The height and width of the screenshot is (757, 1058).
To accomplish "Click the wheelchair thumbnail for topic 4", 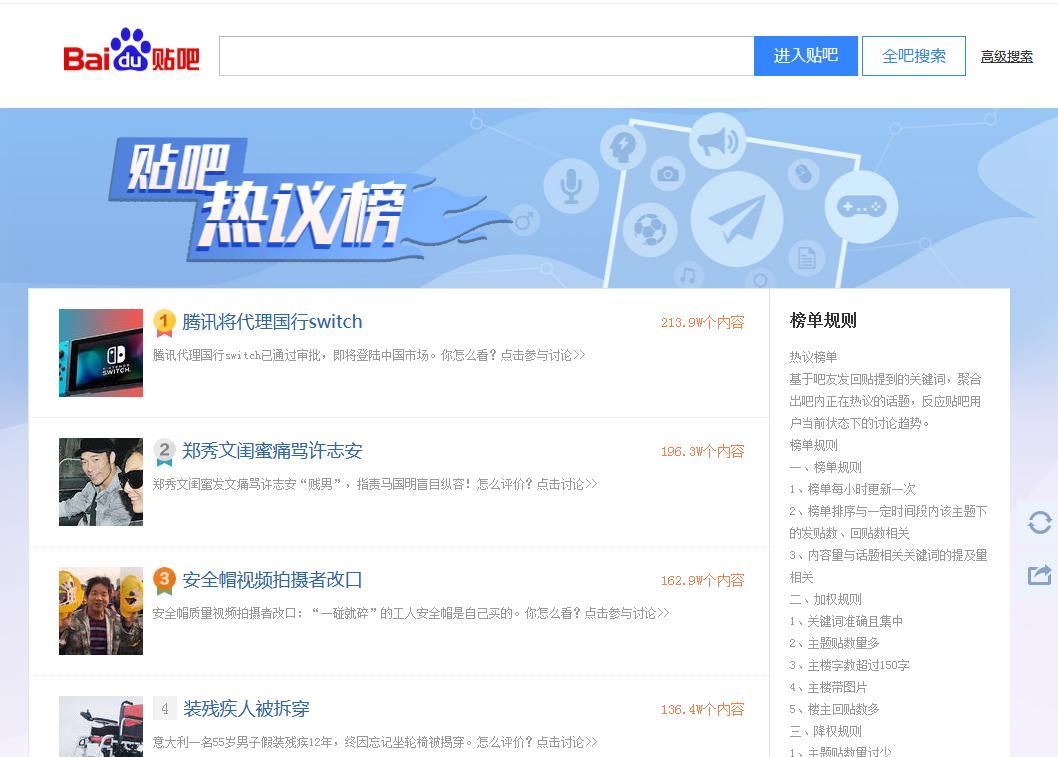I will point(101,727).
